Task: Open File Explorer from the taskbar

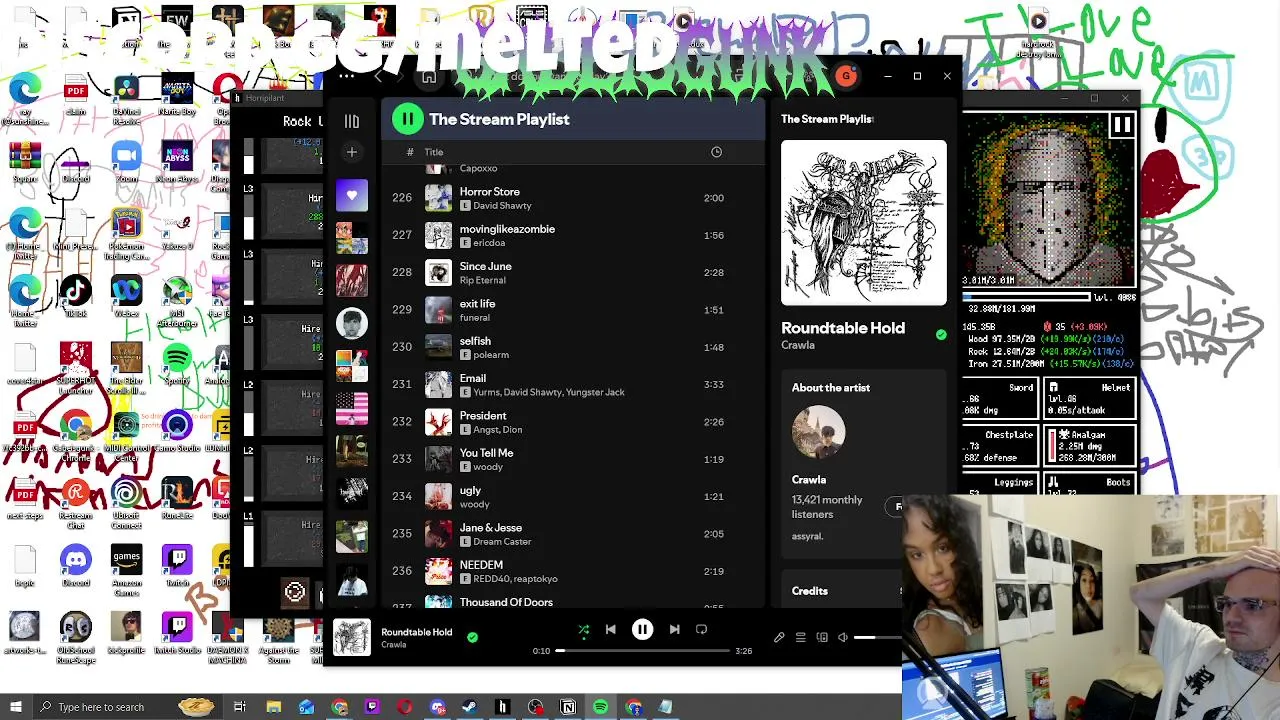Action: (x=273, y=707)
